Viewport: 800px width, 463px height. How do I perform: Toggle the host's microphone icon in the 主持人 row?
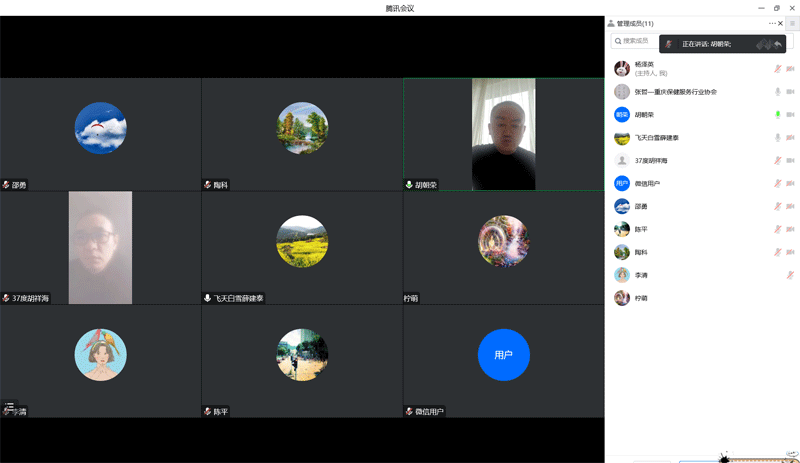pyautogui.click(x=778, y=68)
